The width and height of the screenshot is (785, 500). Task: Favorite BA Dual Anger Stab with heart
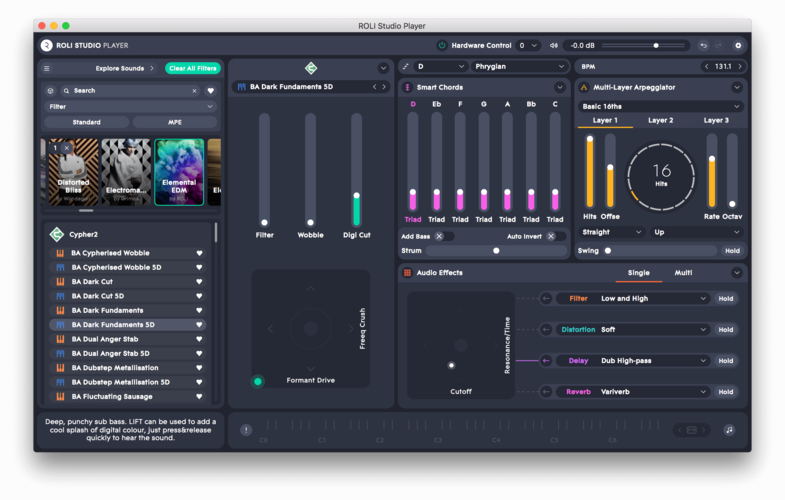[x=199, y=339]
